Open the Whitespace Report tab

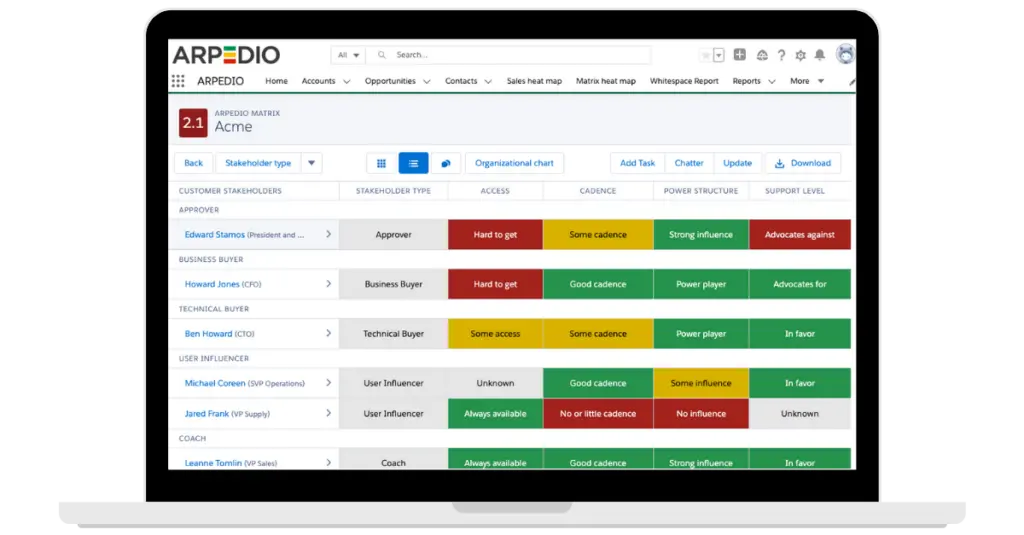(684, 81)
